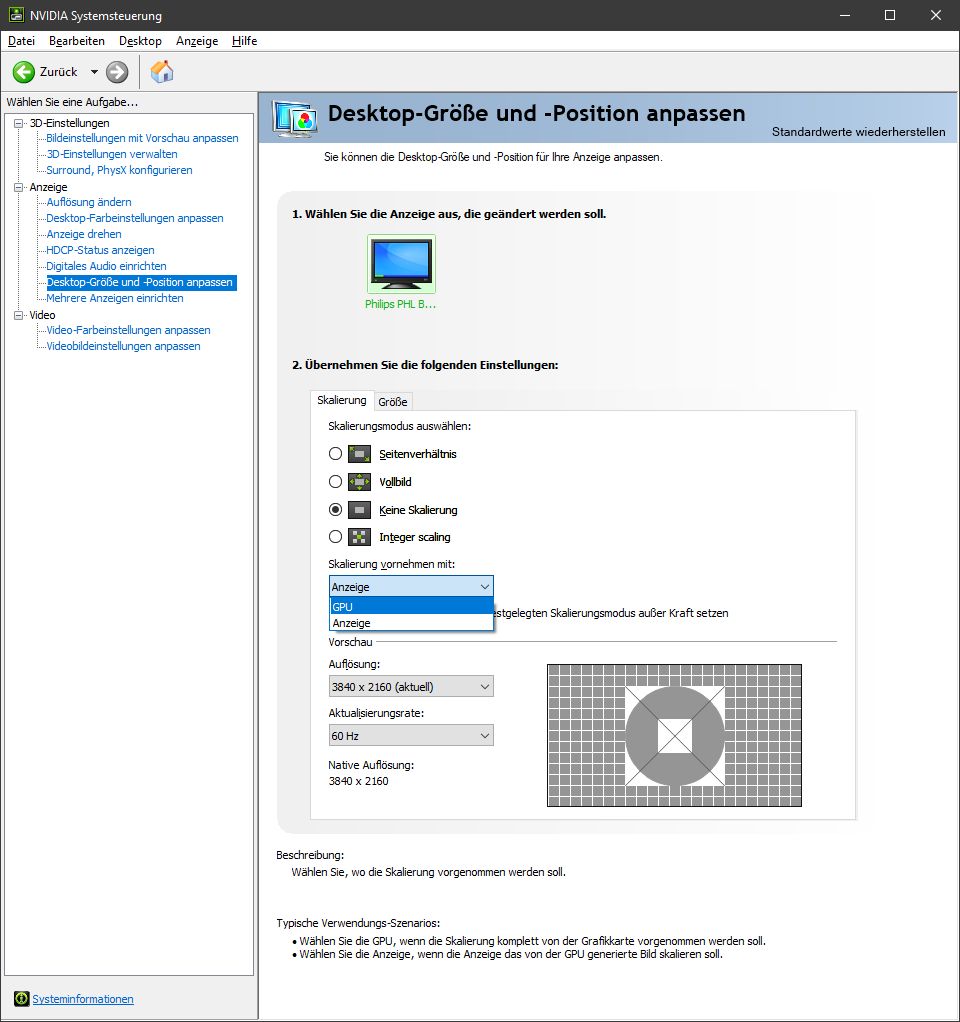The image size is (960, 1022).
Task: Go to the home page via the house icon
Action: click(162, 72)
